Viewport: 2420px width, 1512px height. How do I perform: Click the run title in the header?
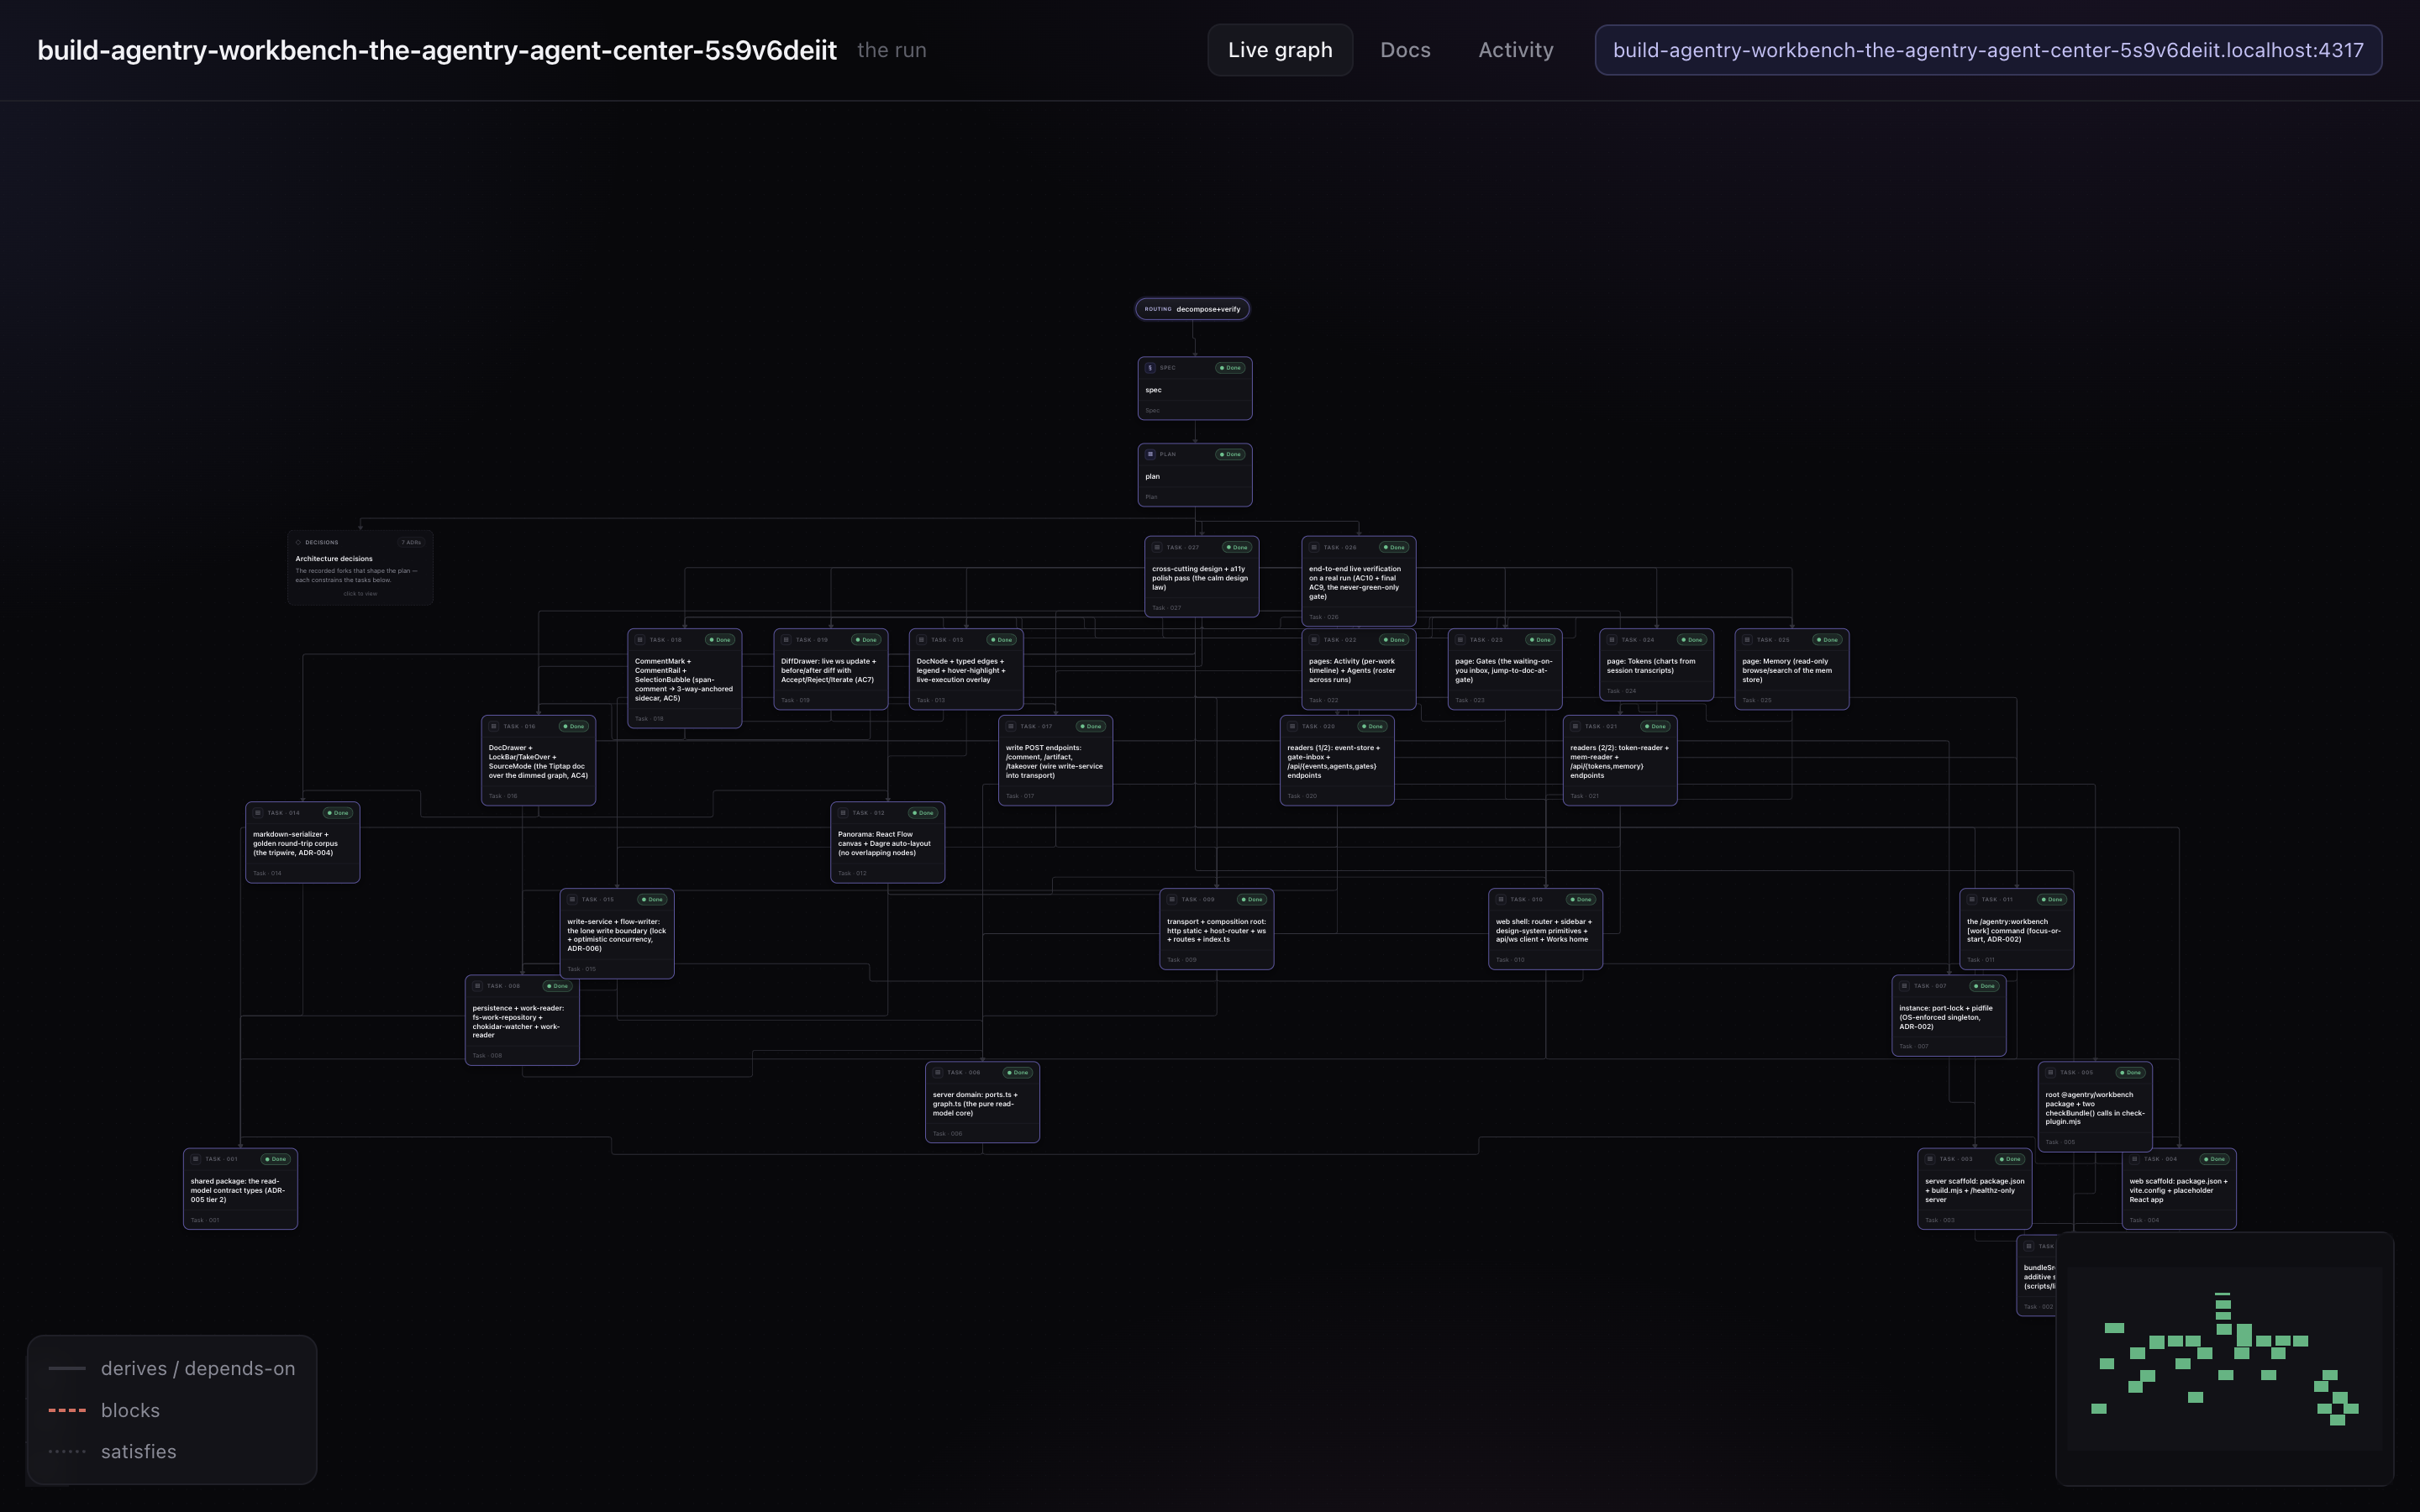pyautogui.click(x=437, y=50)
